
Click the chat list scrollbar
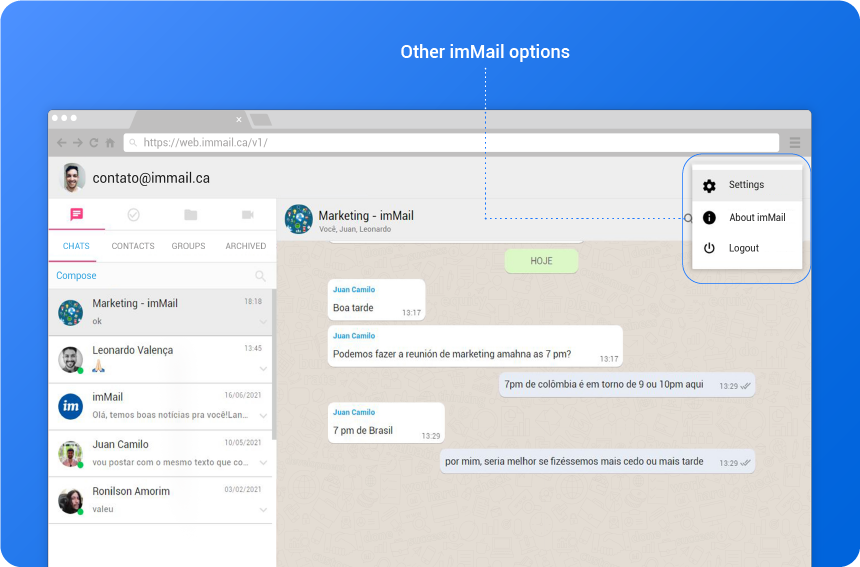(x=274, y=364)
